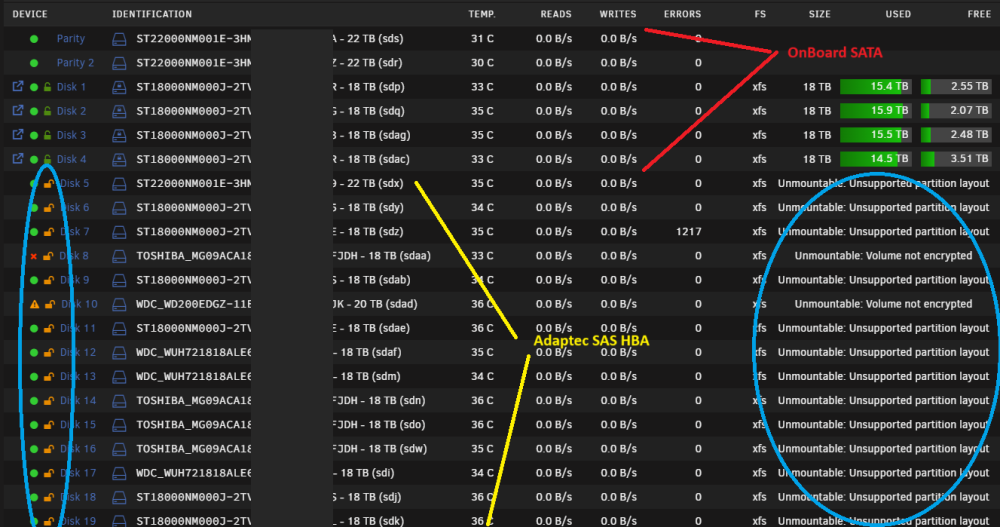The width and height of the screenshot is (1000, 527).
Task: Open the browse icon for Disk 4
Action: pos(18,158)
